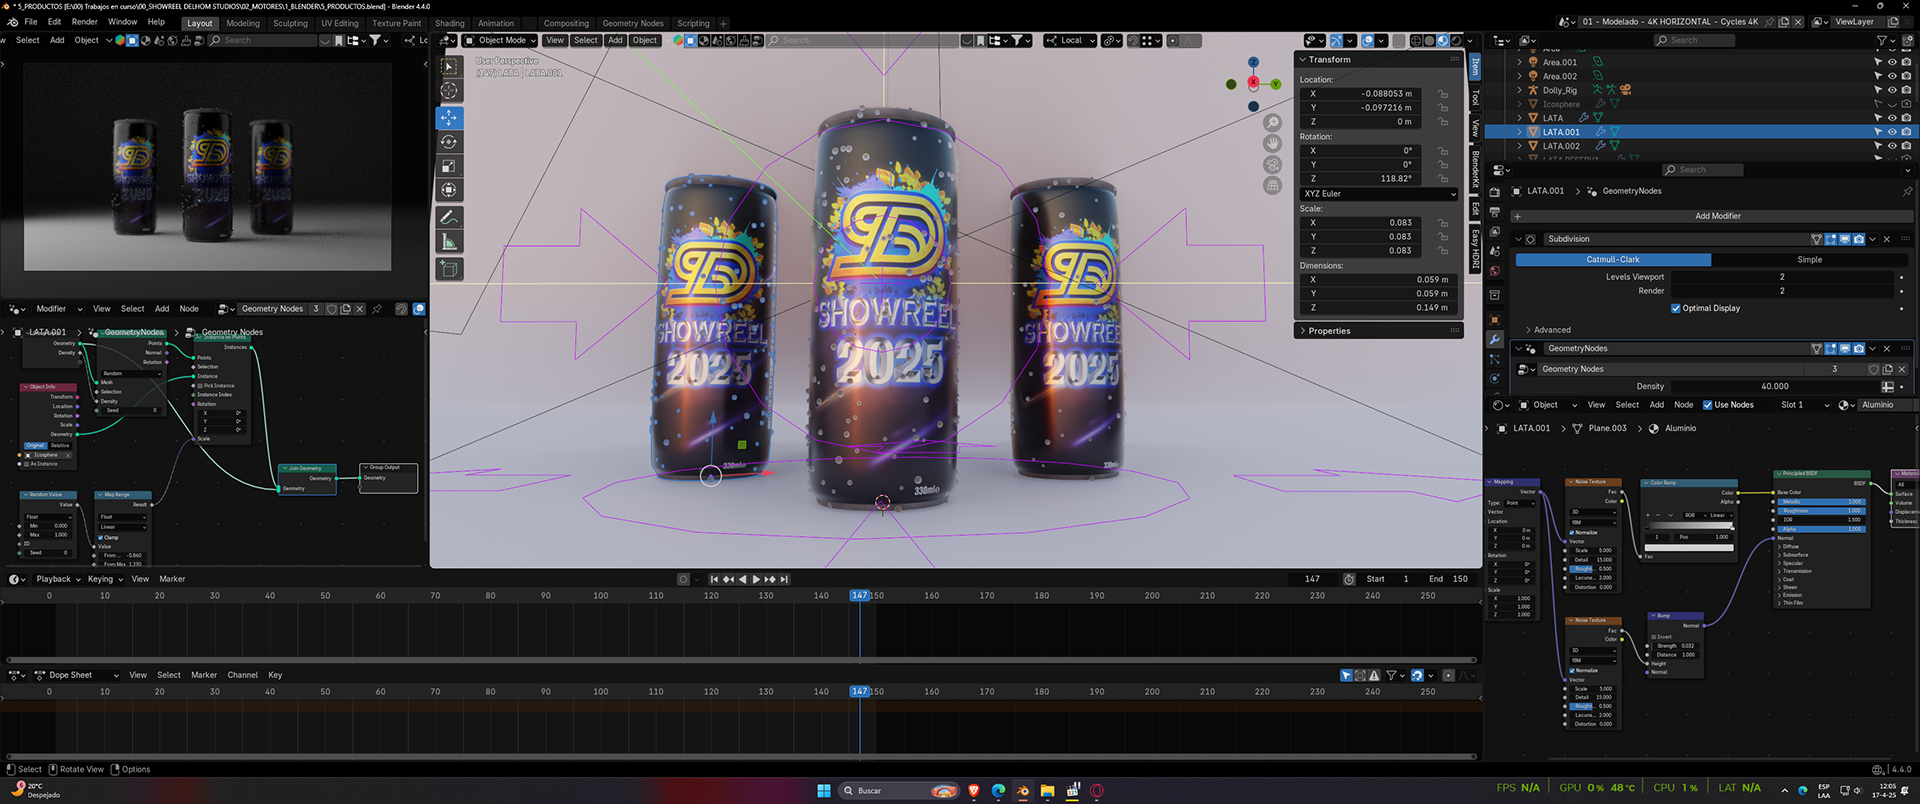Select the Transform tool in viewport toolbar

(449, 190)
